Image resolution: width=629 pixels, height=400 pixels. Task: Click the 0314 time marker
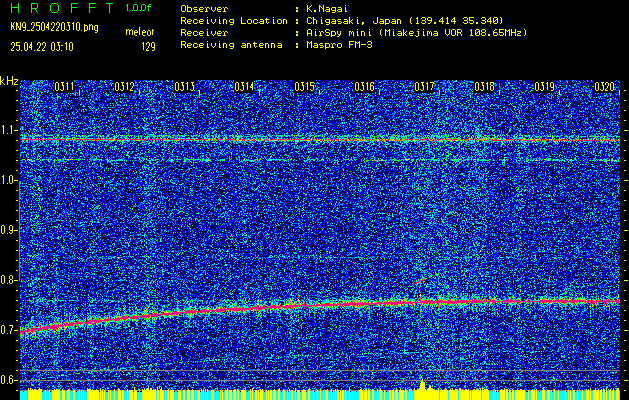click(x=244, y=87)
